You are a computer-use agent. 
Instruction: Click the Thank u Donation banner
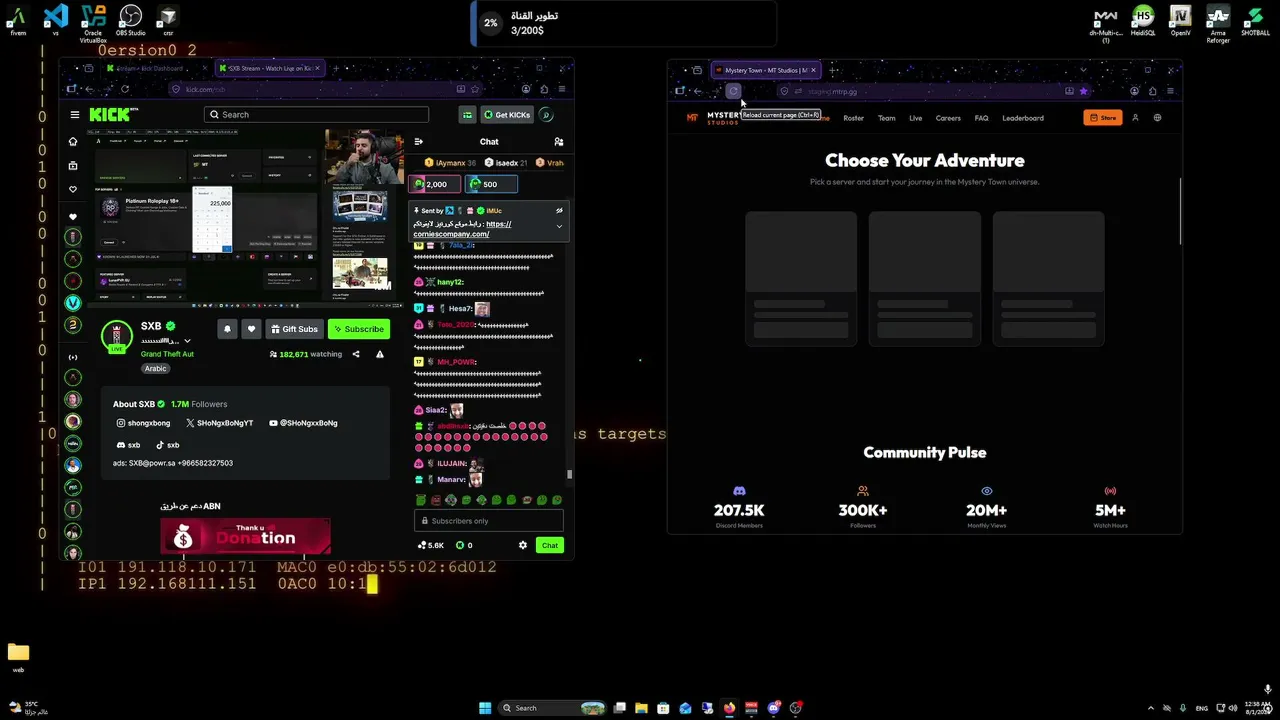[x=245, y=537]
